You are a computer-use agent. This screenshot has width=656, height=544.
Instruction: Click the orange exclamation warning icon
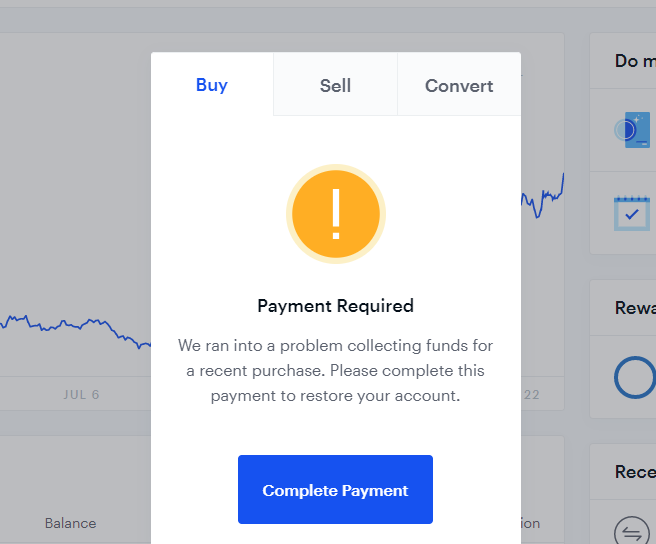pos(336,214)
